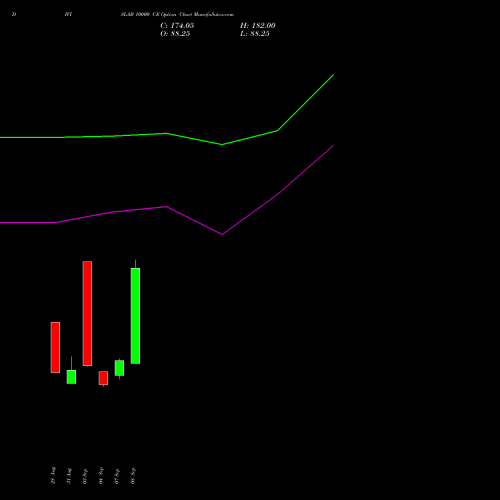The height and width of the screenshot is (500, 500).
Task: Click the low value 'L: 88.25'
Action: point(255,34)
